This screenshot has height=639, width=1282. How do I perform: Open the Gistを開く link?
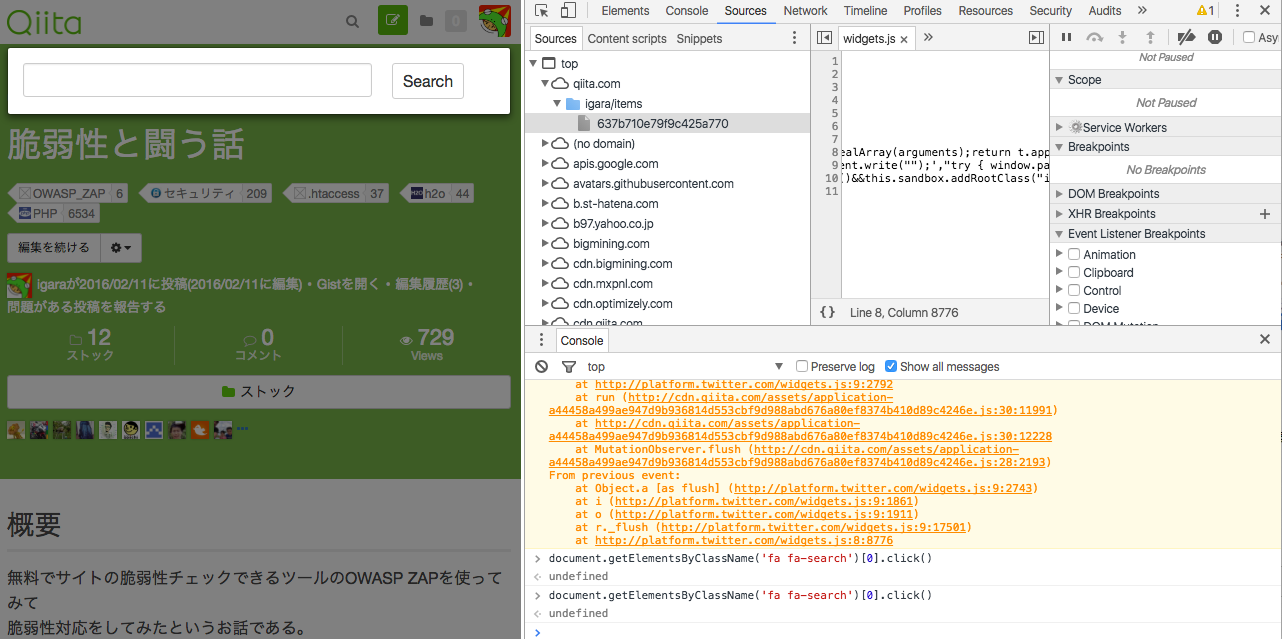point(349,285)
